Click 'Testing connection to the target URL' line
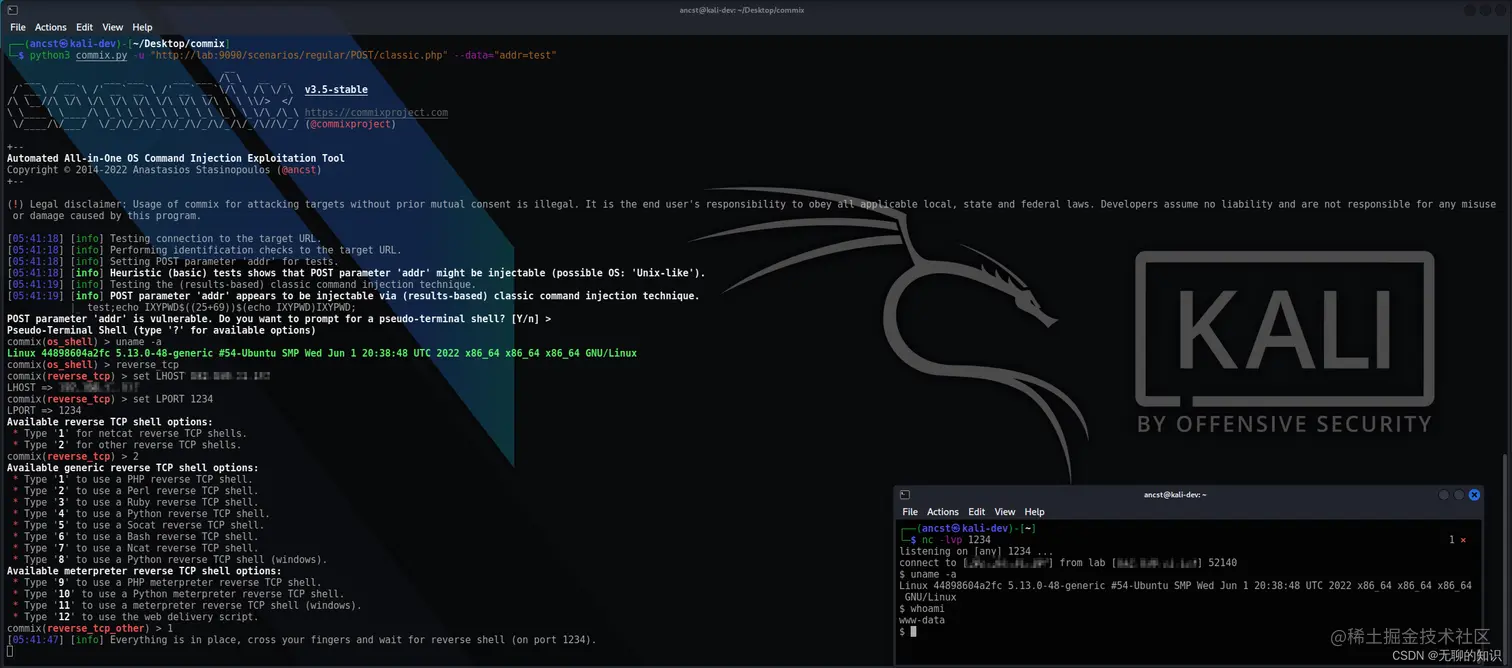 [x=164, y=239]
